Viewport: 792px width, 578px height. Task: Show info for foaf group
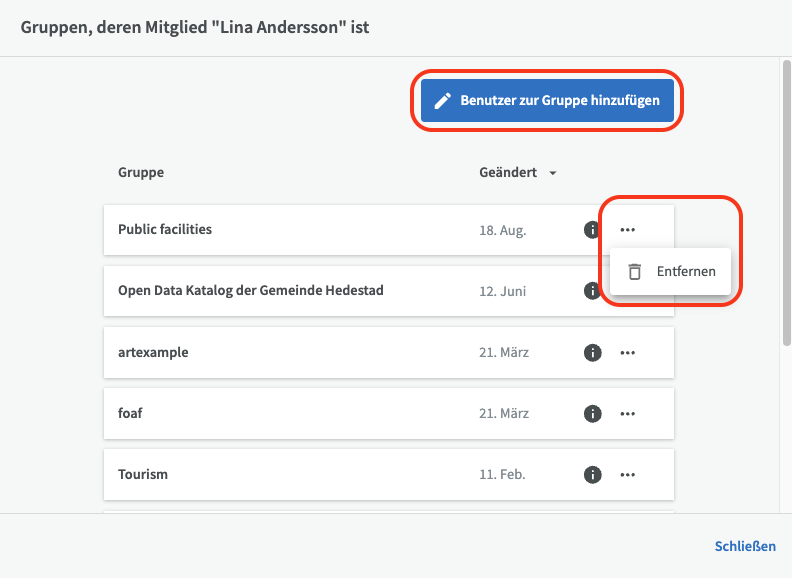tap(592, 413)
